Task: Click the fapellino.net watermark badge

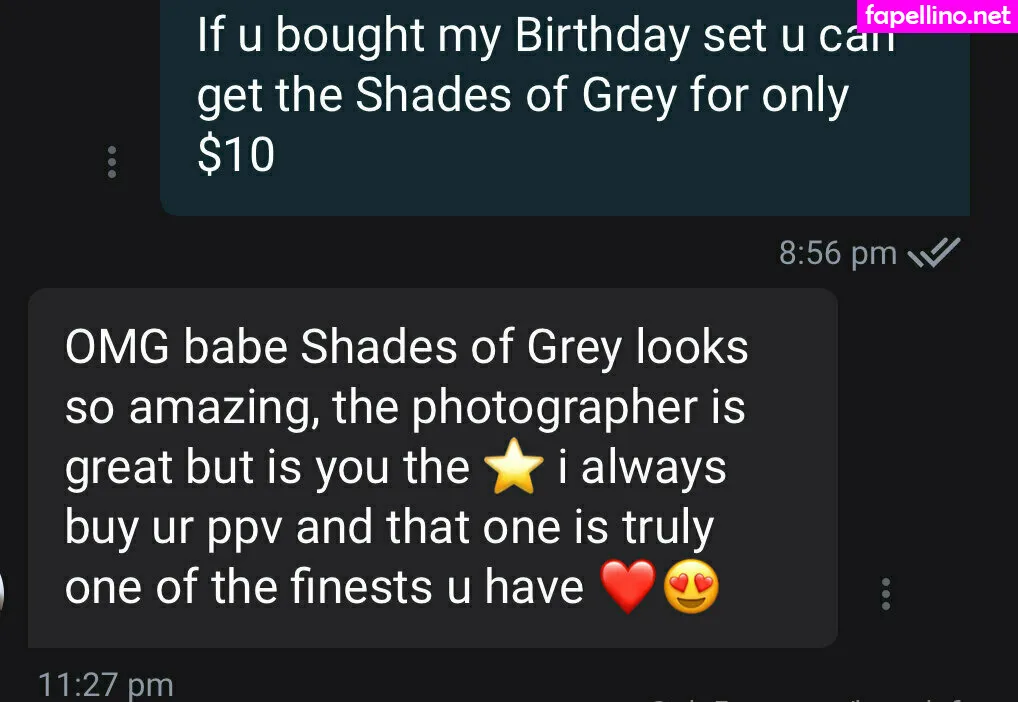Action: point(937,16)
